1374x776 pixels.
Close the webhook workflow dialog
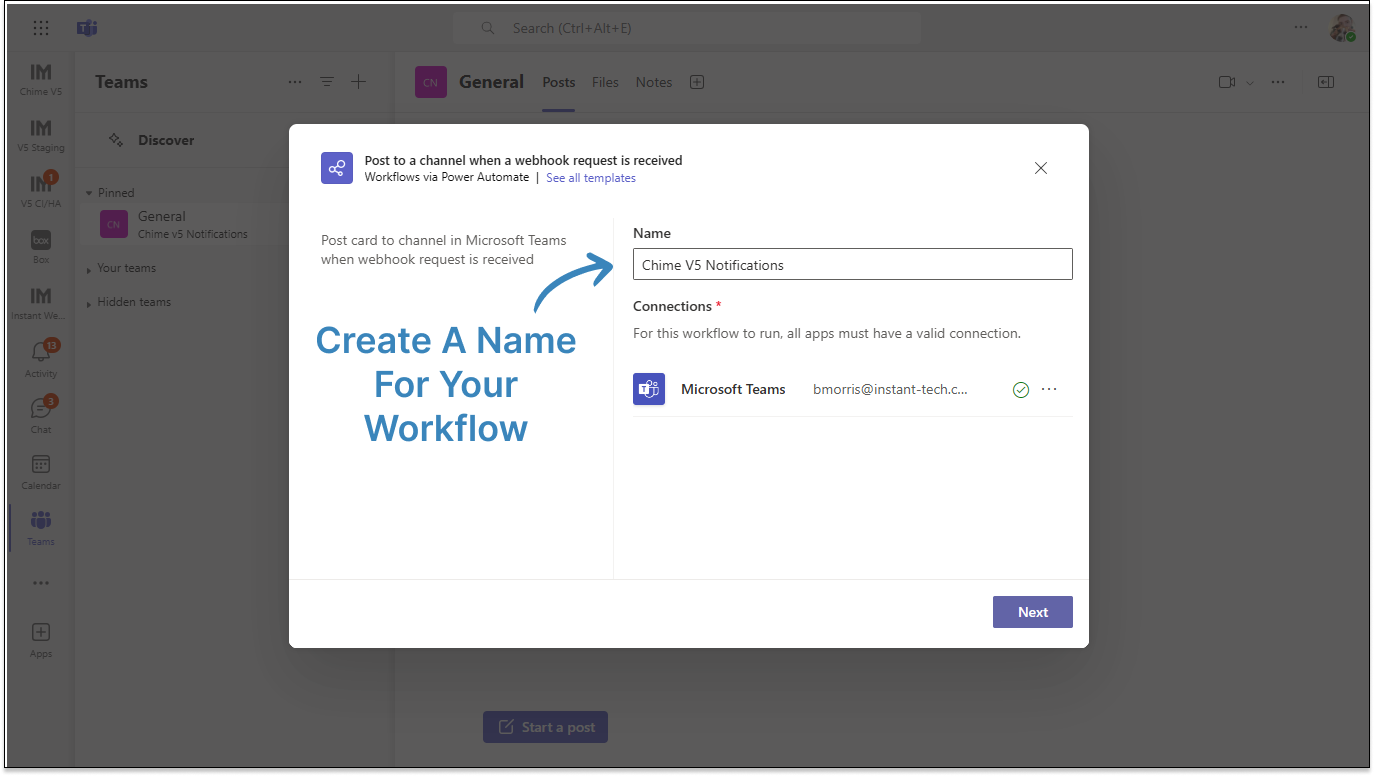click(x=1041, y=168)
